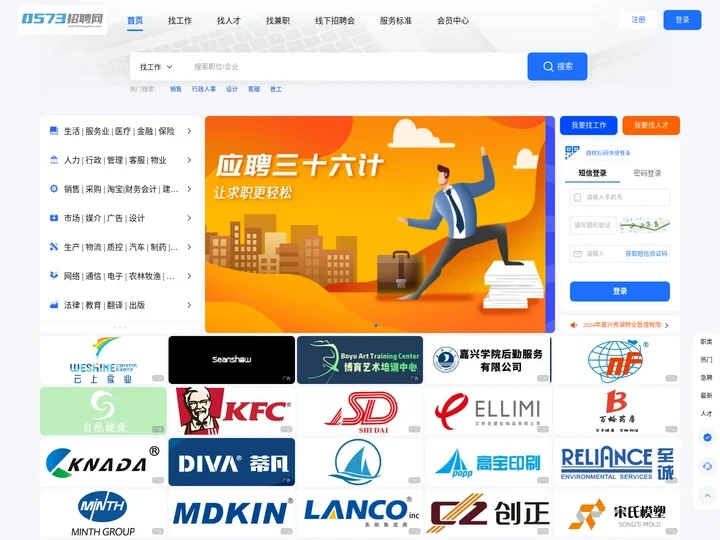This screenshot has height=540, width=720.
Task: Open the CZ 创正 company logo
Action: [x=488, y=513]
